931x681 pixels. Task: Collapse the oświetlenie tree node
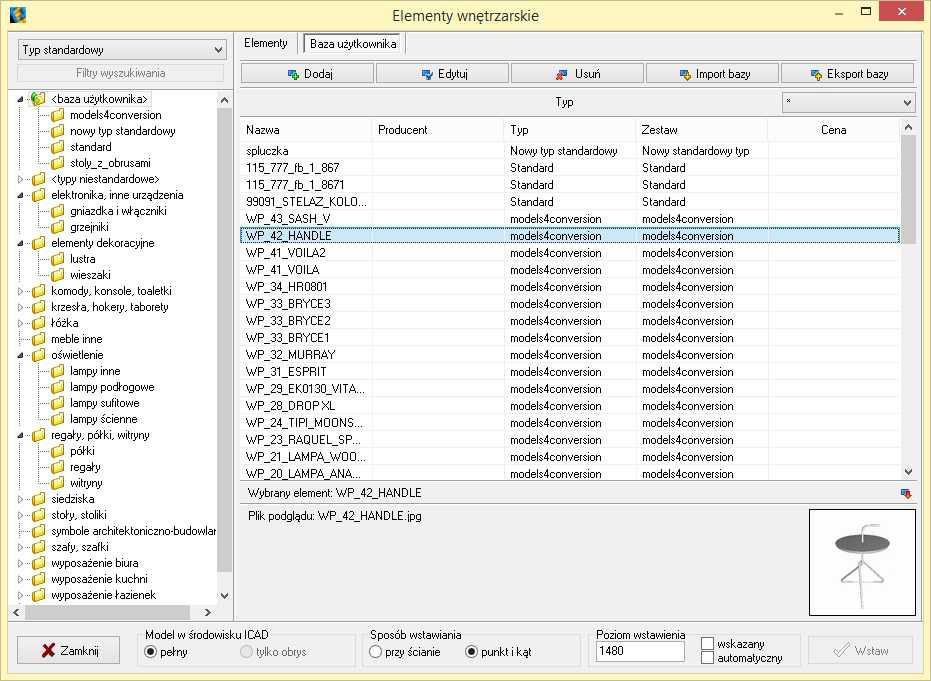(20, 356)
